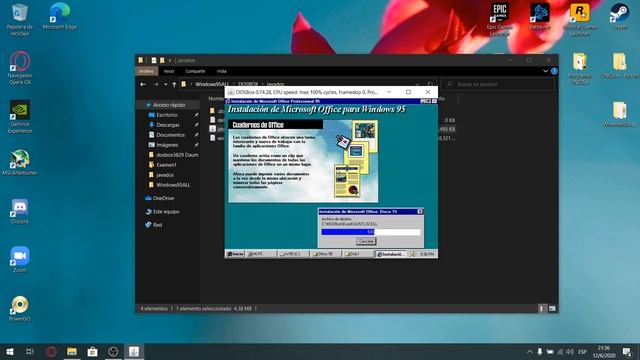Select Office 95 task in Win95 taskbar
This screenshot has height=360, width=640.
tap(325, 254)
